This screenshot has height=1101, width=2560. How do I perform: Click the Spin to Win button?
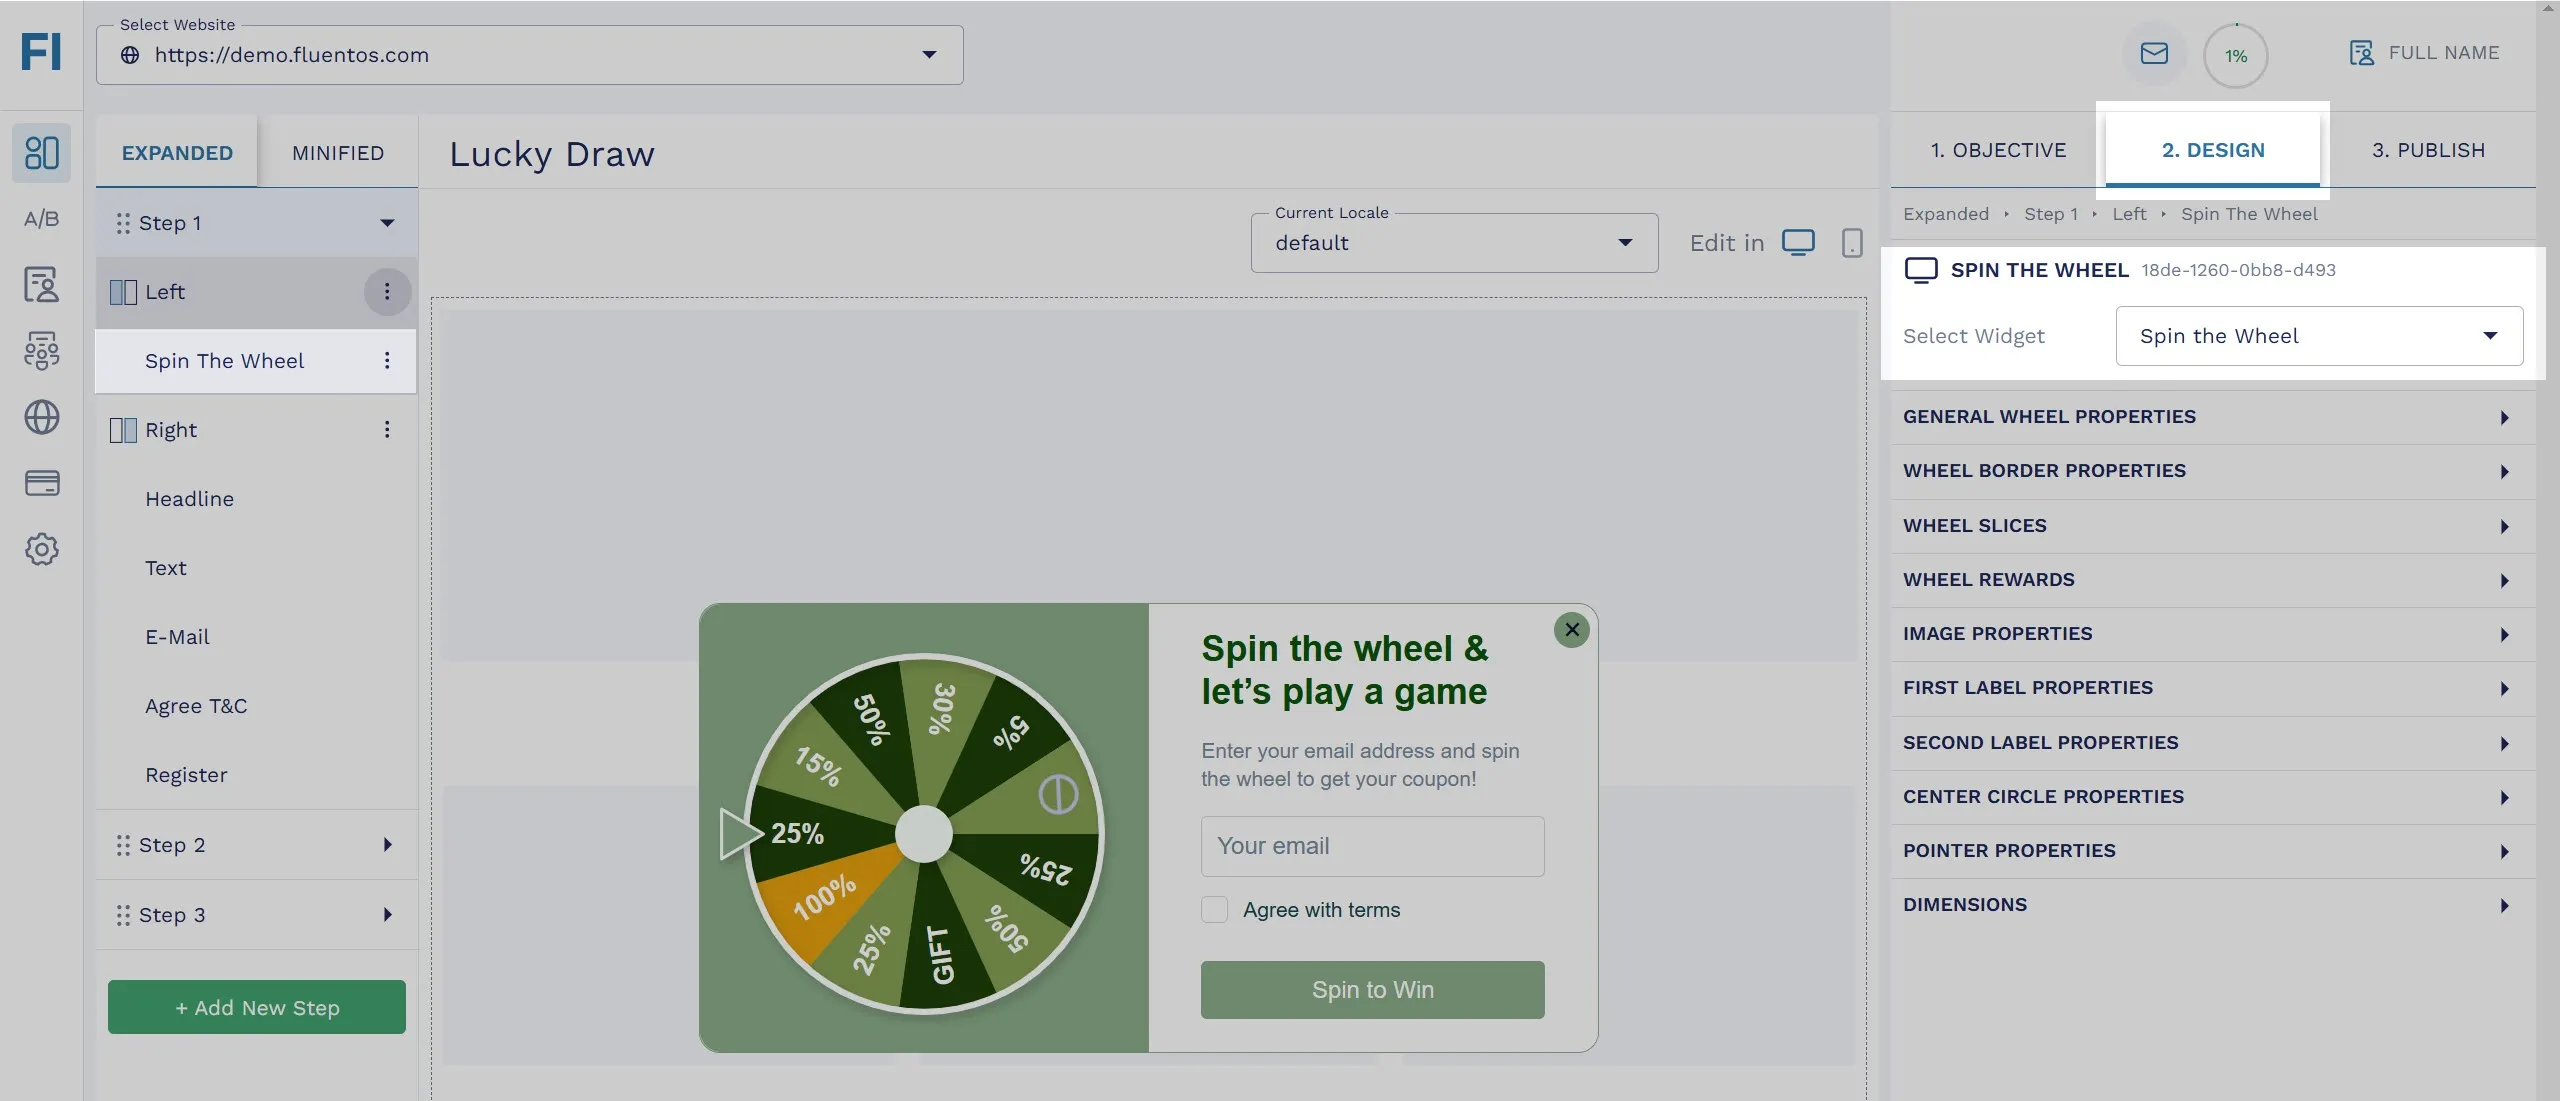coord(1372,990)
